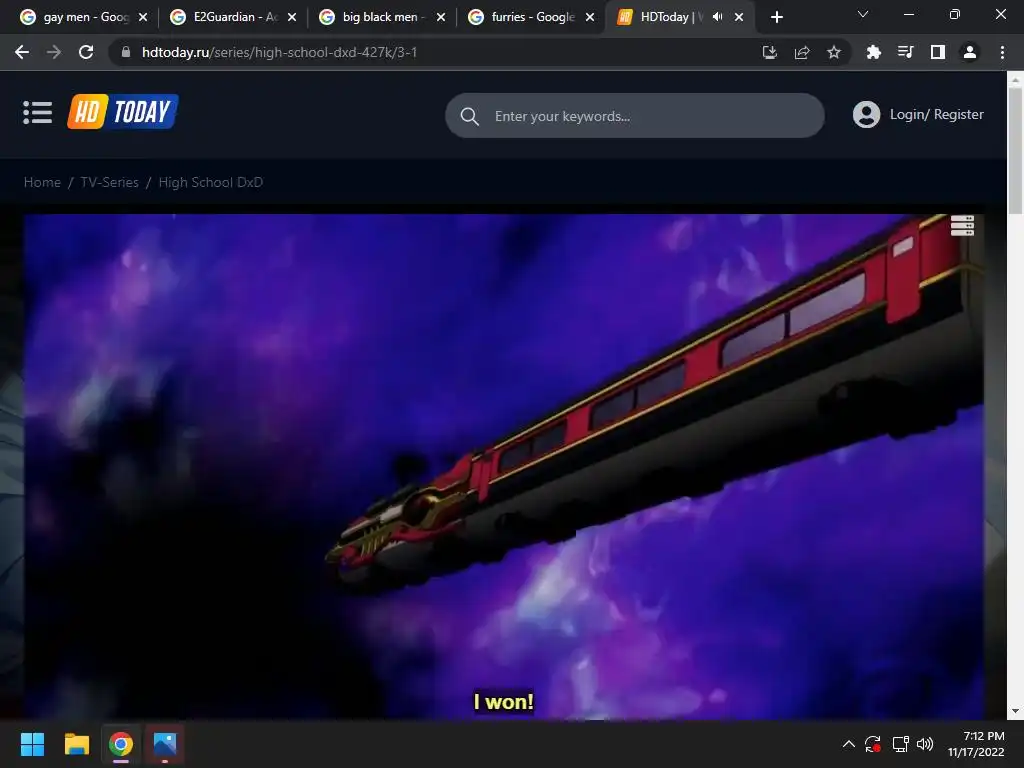The width and height of the screenshot is (1024, 768).
Task: Share this page icon
Action: pos(802,52)
